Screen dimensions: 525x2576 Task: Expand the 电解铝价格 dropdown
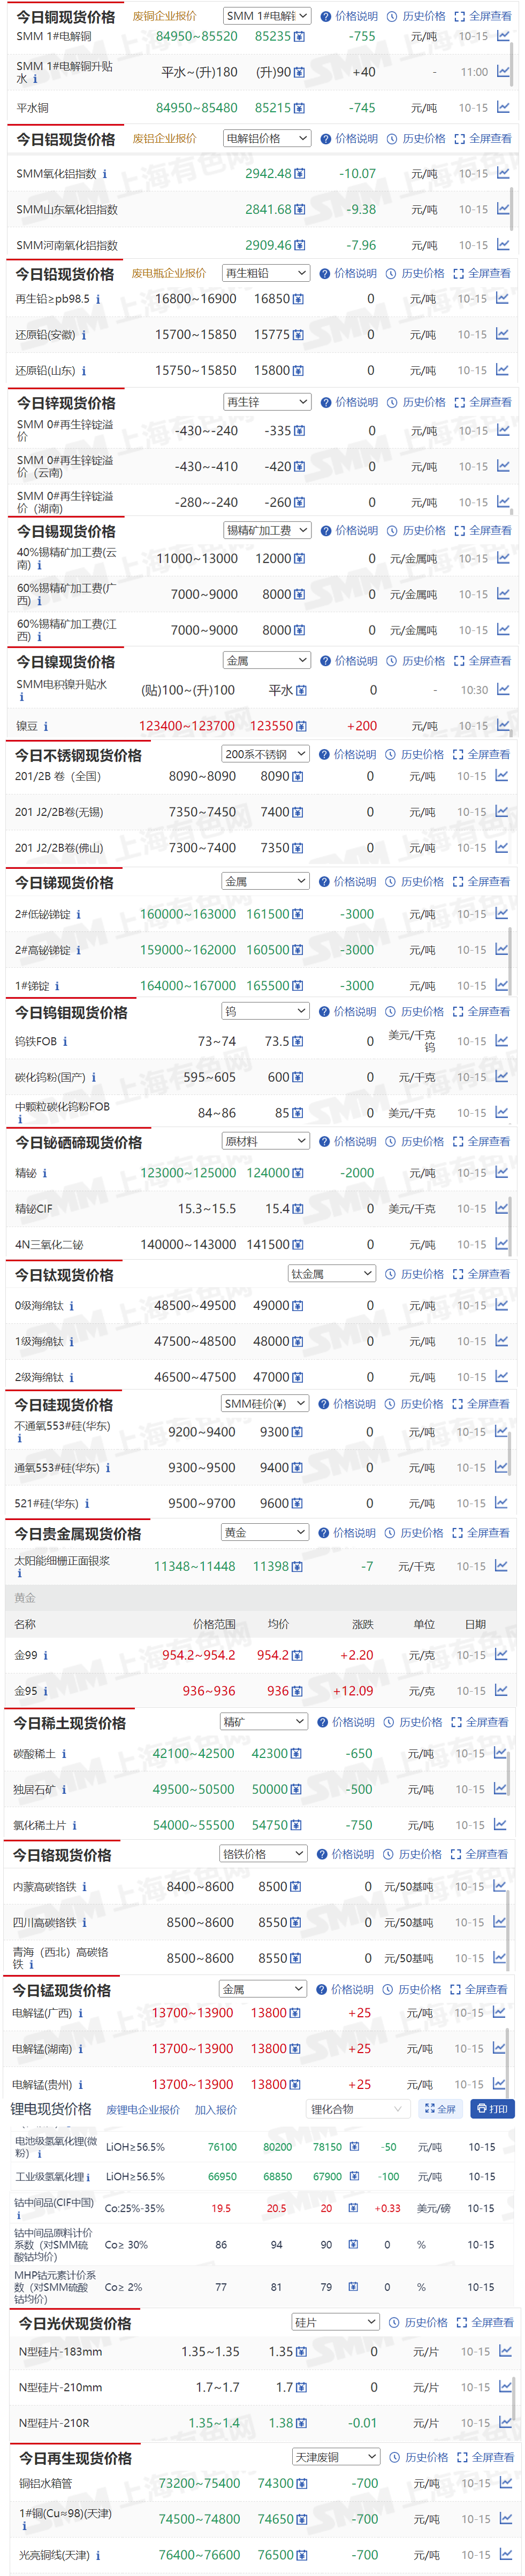point(266,139)
